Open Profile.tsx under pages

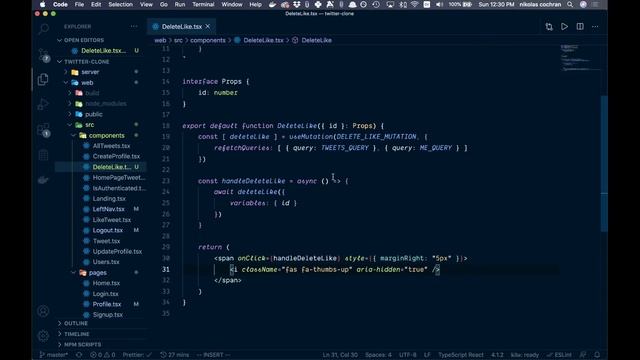pos(107,304)
